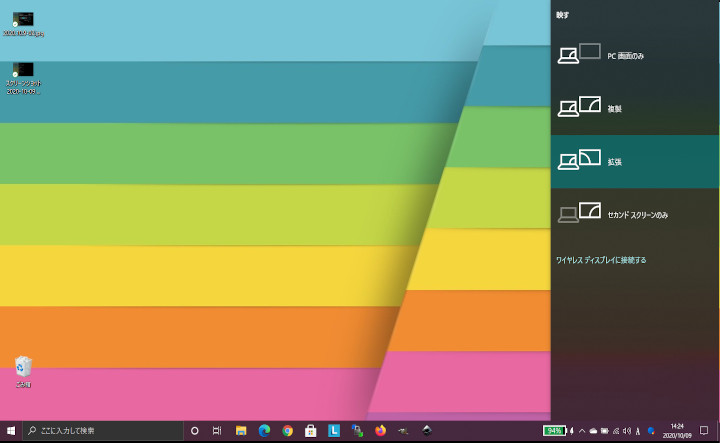Choose the 複製 (duplicate) display mode

click(635, 108)
